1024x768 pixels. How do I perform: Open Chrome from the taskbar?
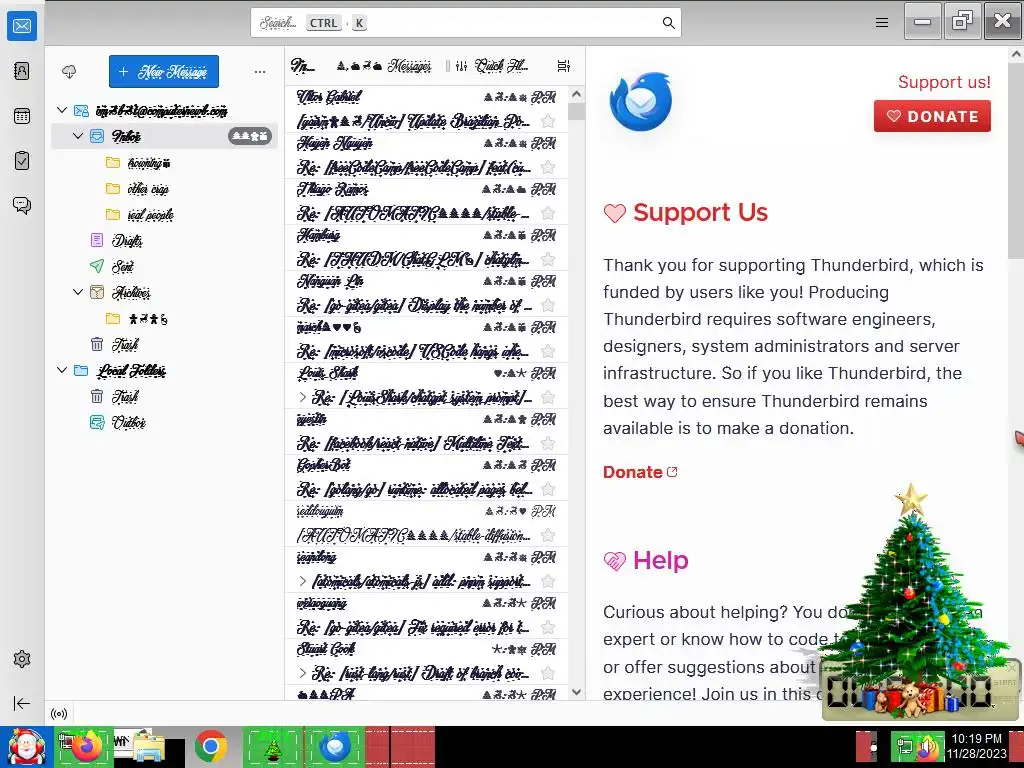[210, 746]
